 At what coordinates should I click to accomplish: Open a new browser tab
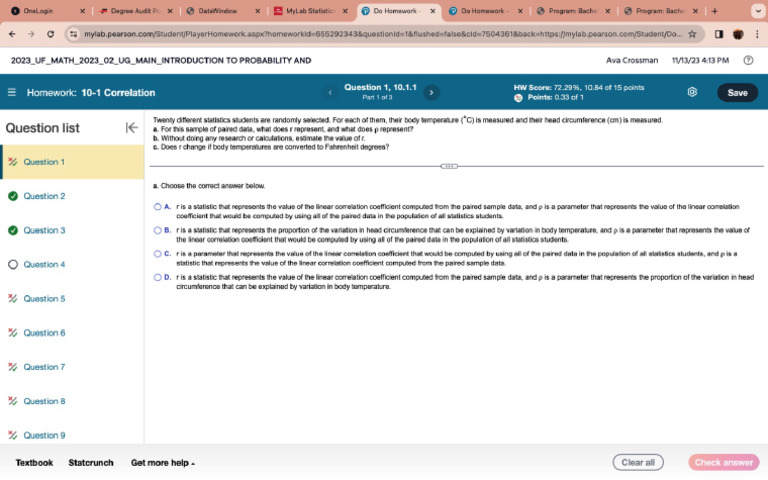click(714, 11)
